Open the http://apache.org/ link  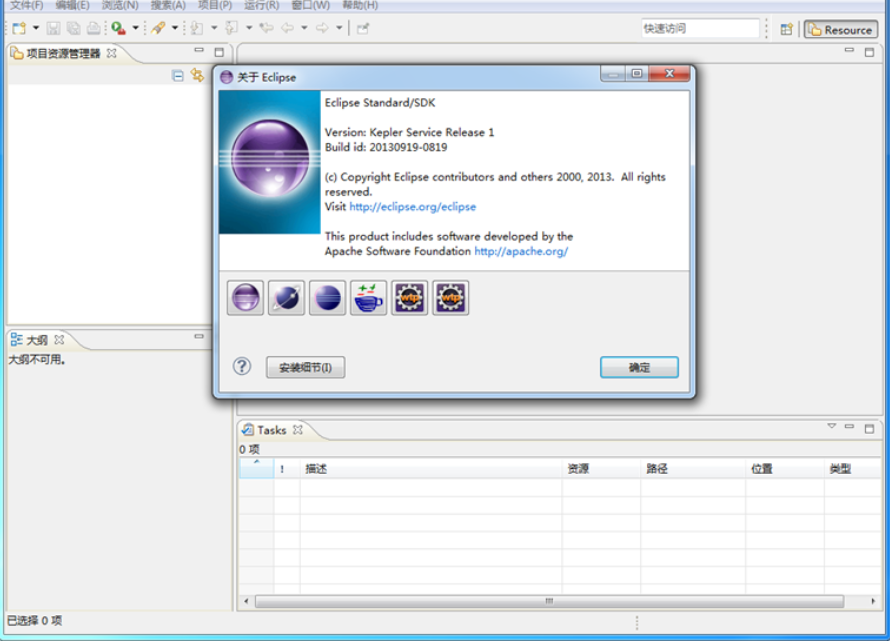521,251
